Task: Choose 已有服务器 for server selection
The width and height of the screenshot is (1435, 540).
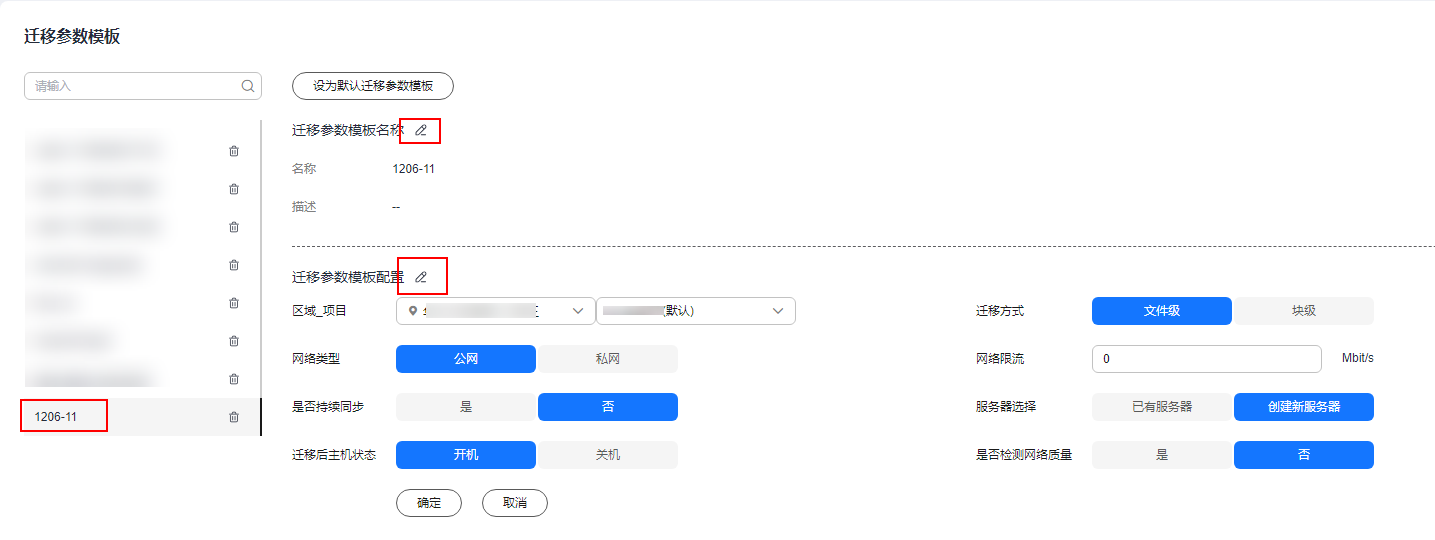Action: [x=1162, y=407]
